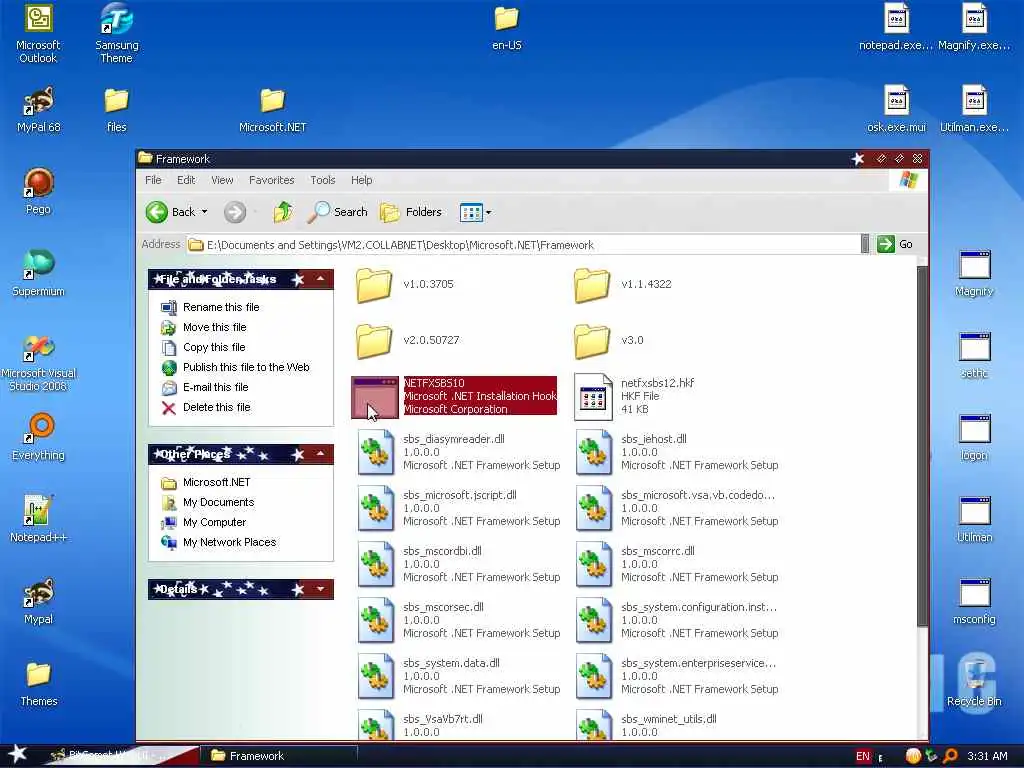Click Rename this file link
The image size is (1024, 768).
(x=221, y=307)
